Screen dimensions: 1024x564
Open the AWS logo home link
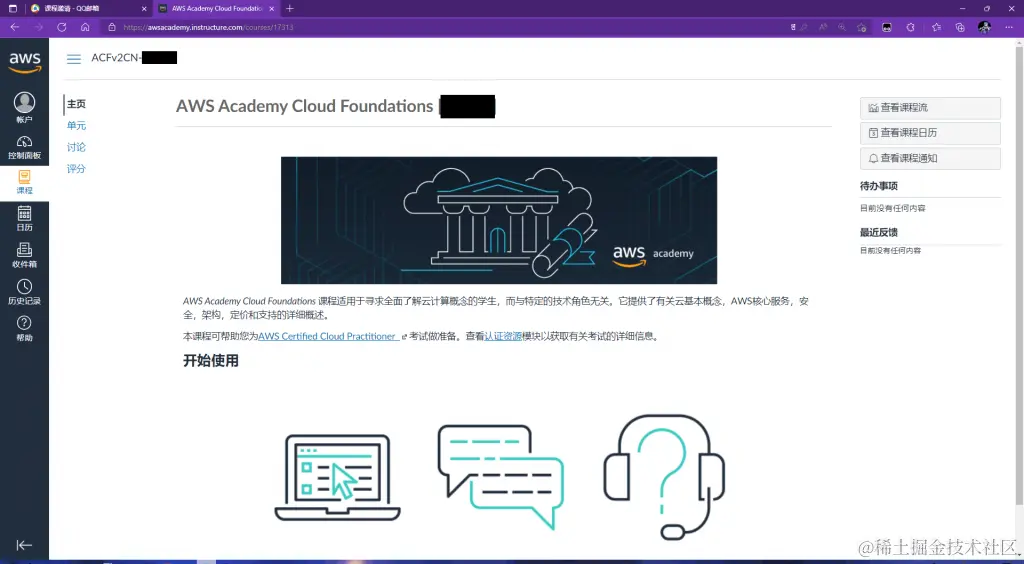(x=25, y=63)
